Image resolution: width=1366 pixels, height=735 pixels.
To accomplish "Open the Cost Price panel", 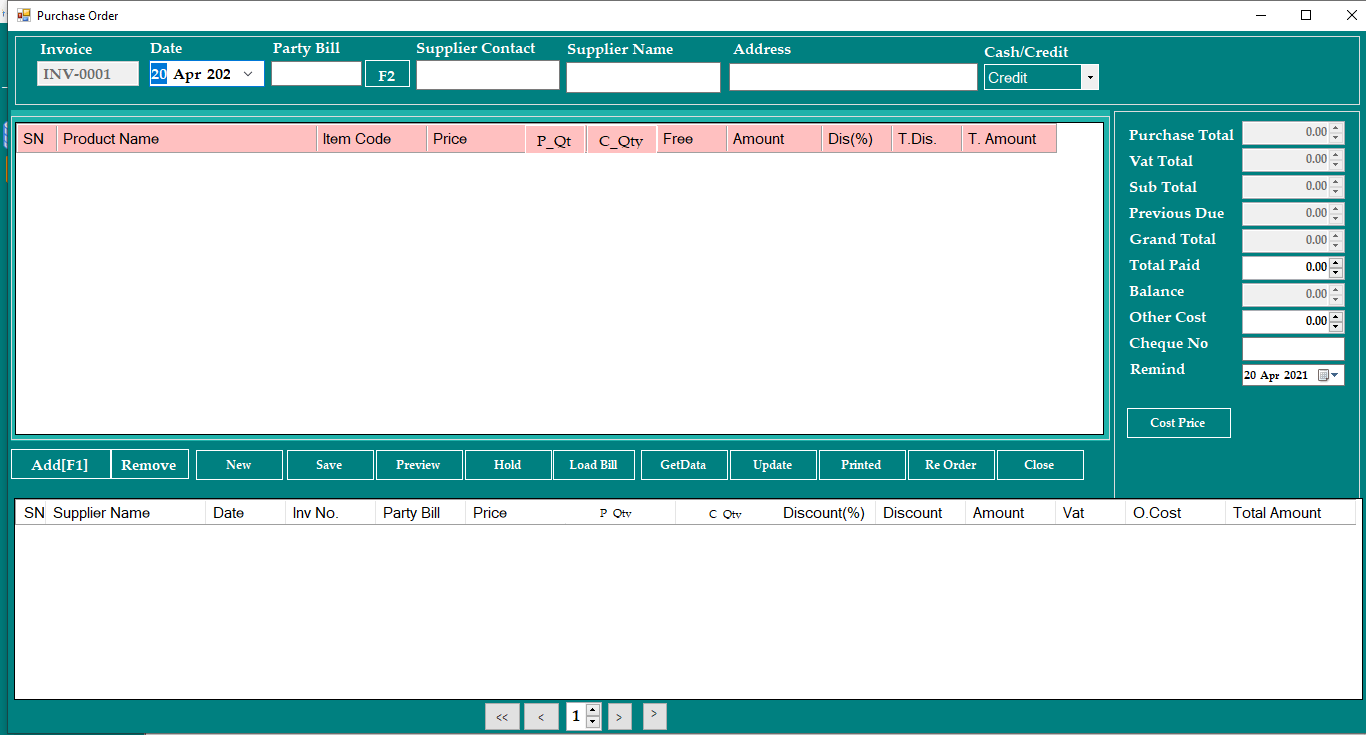I will [x=1178, y=422].
